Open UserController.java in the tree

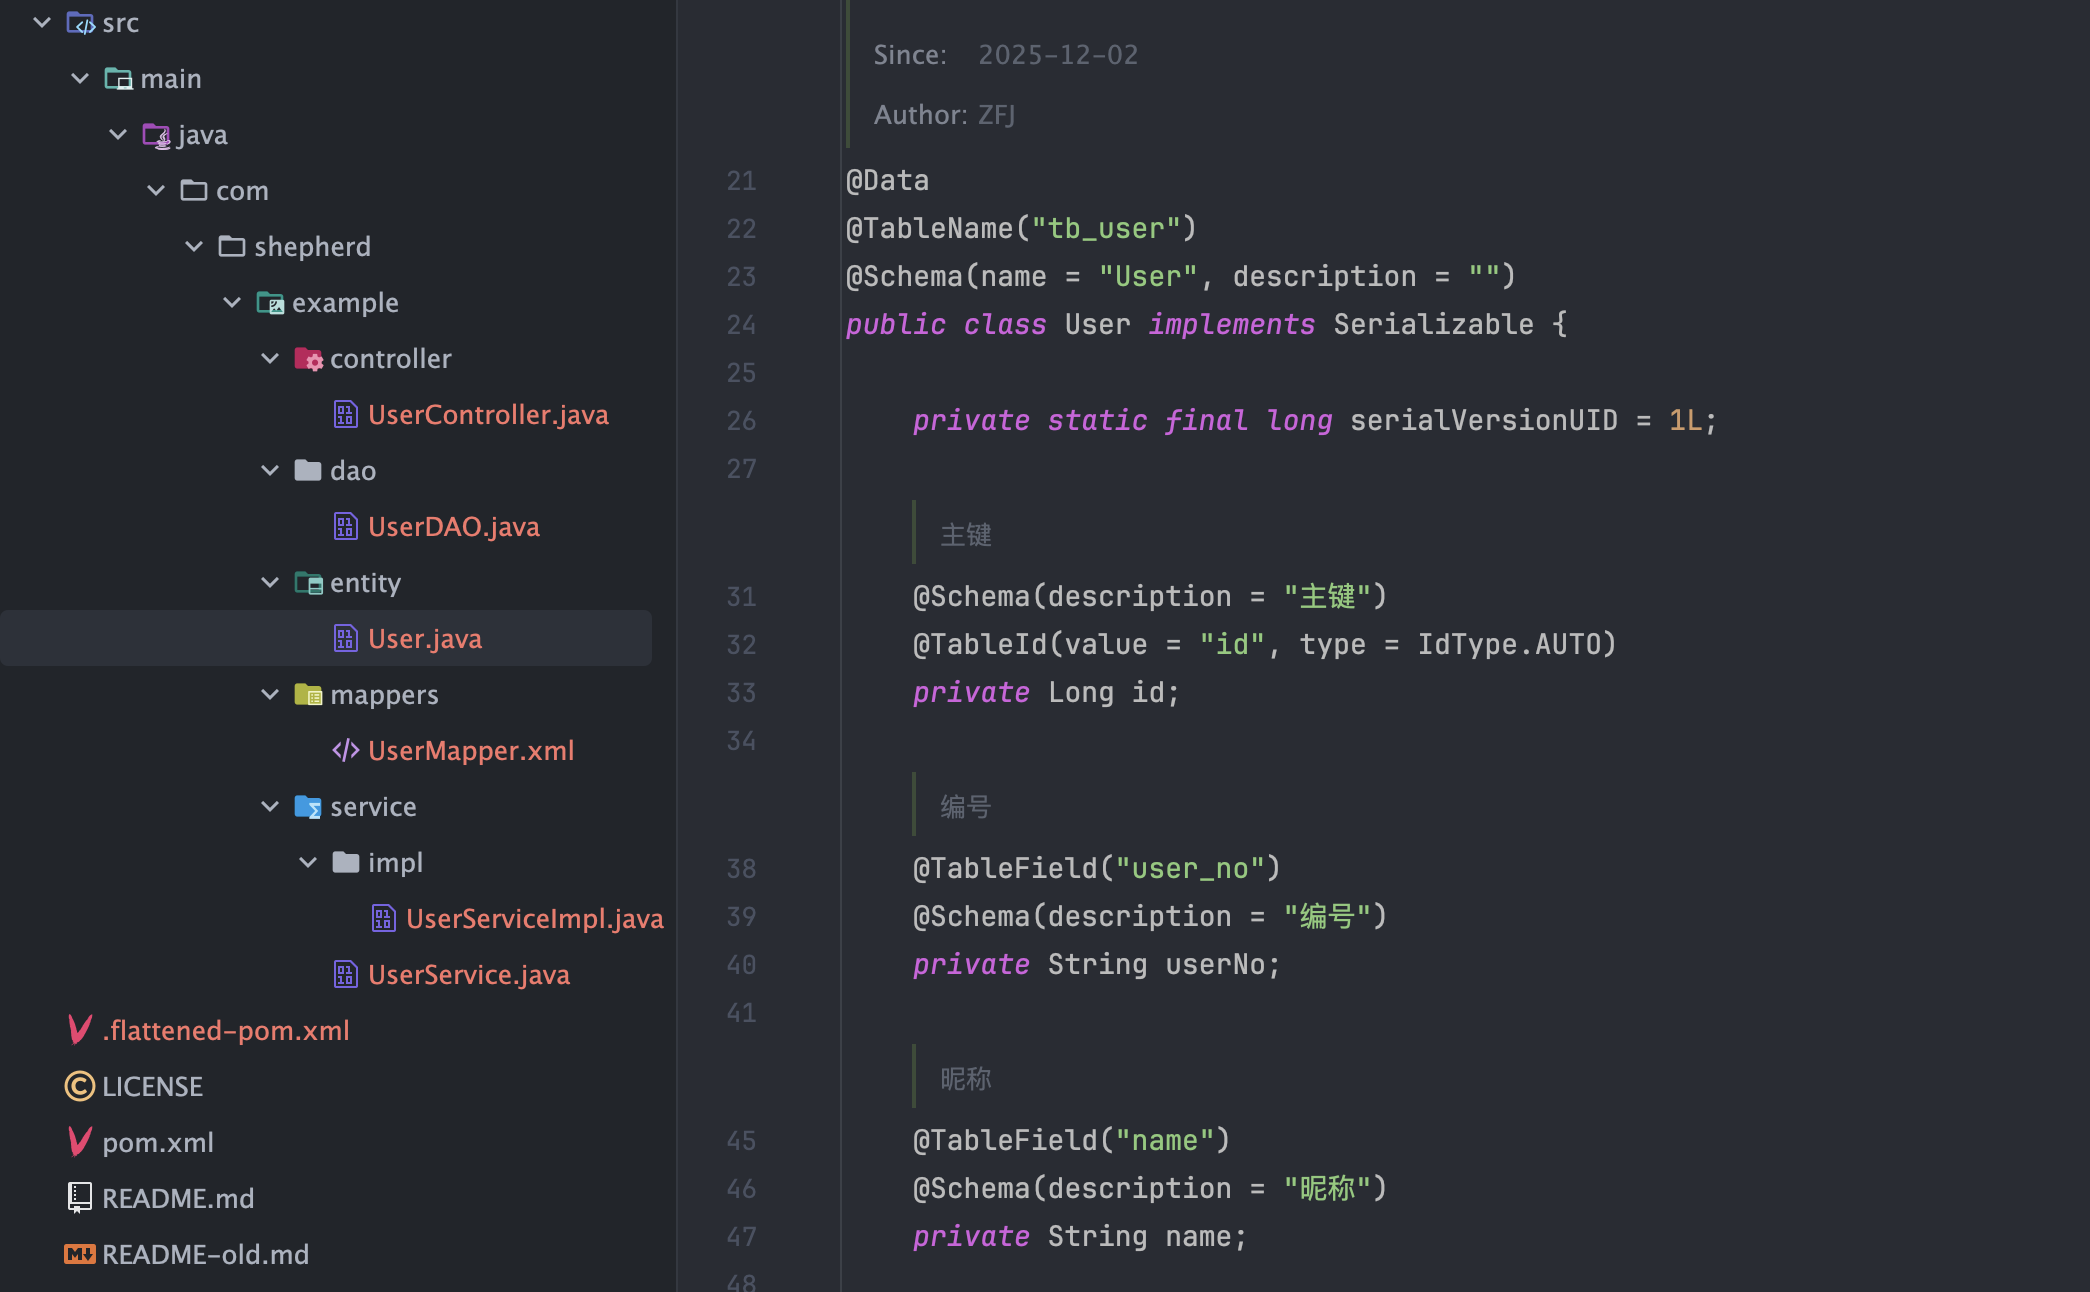tap(488, 415)
